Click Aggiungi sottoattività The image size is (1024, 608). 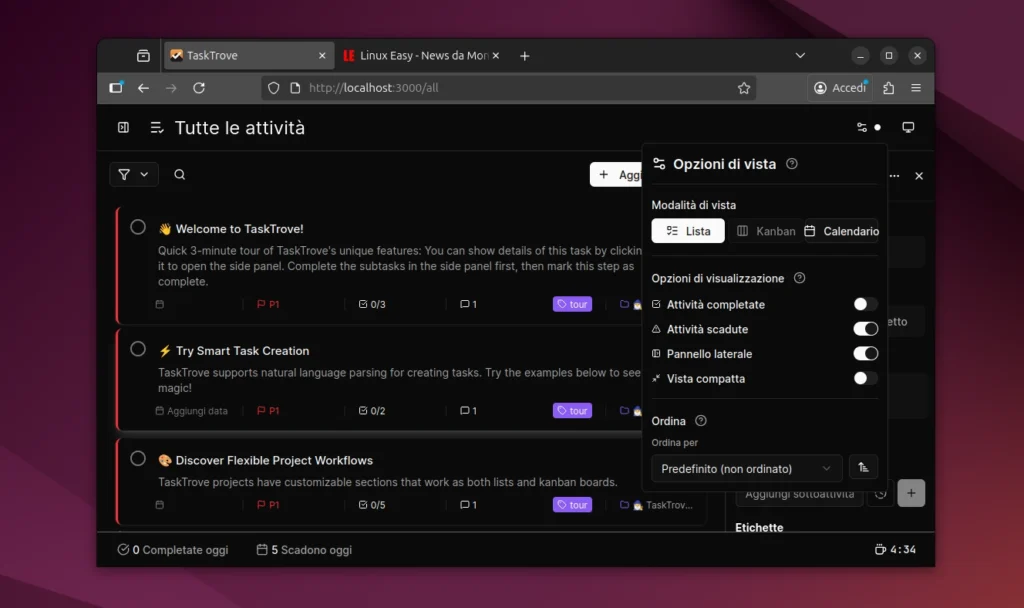tap(799, 492)
